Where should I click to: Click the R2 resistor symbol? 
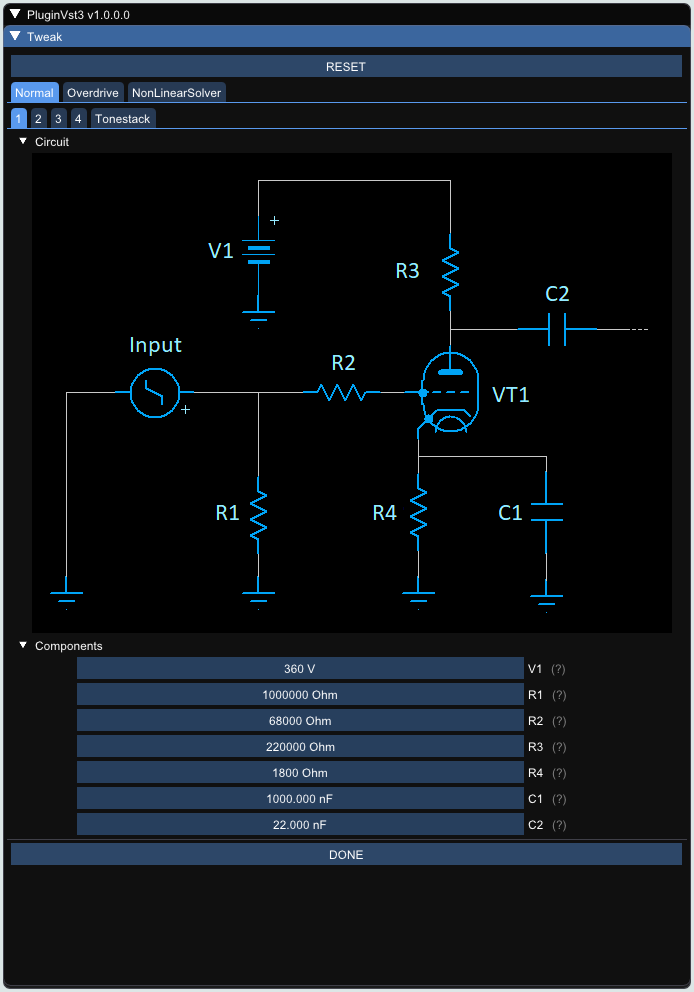342,393
